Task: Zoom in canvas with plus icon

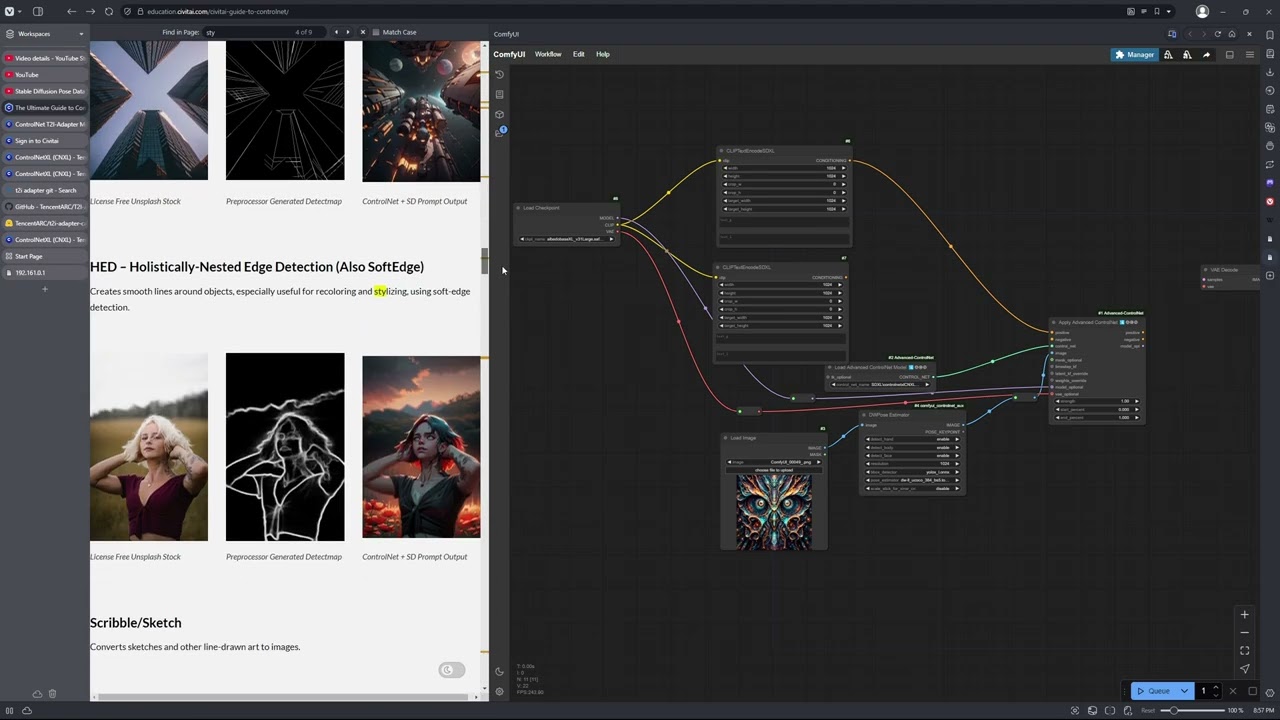Action: (1244, 615)
